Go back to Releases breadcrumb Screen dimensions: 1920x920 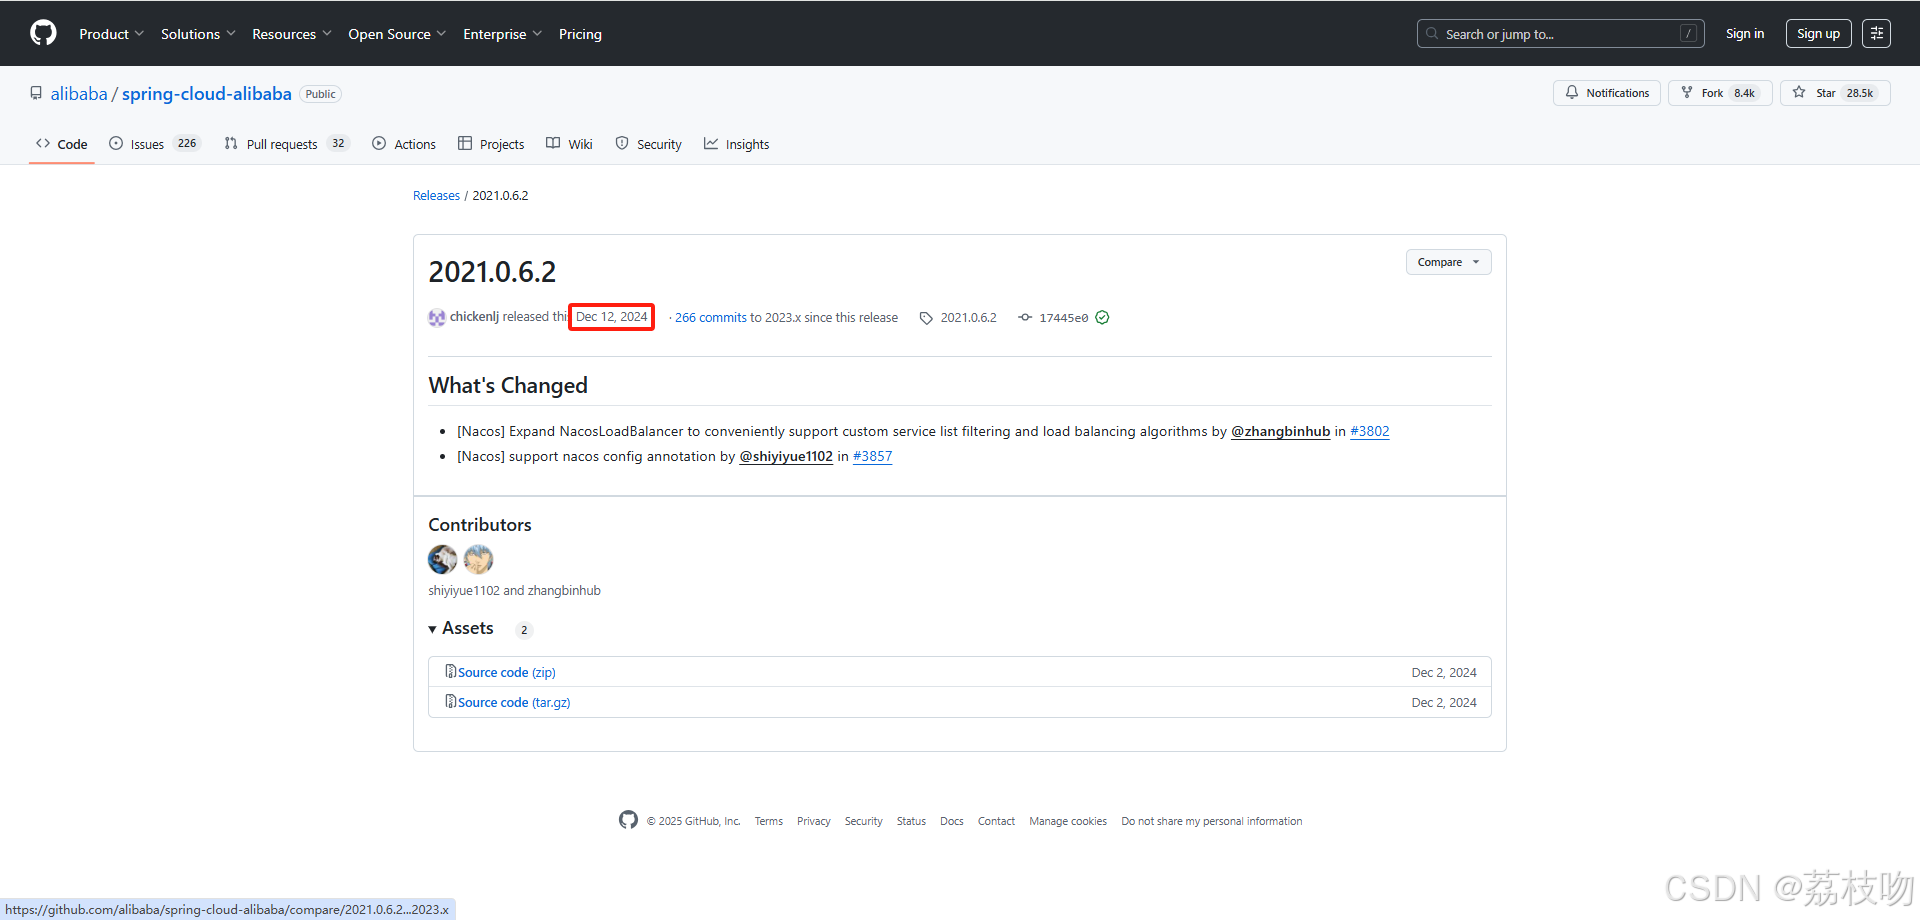436,196
